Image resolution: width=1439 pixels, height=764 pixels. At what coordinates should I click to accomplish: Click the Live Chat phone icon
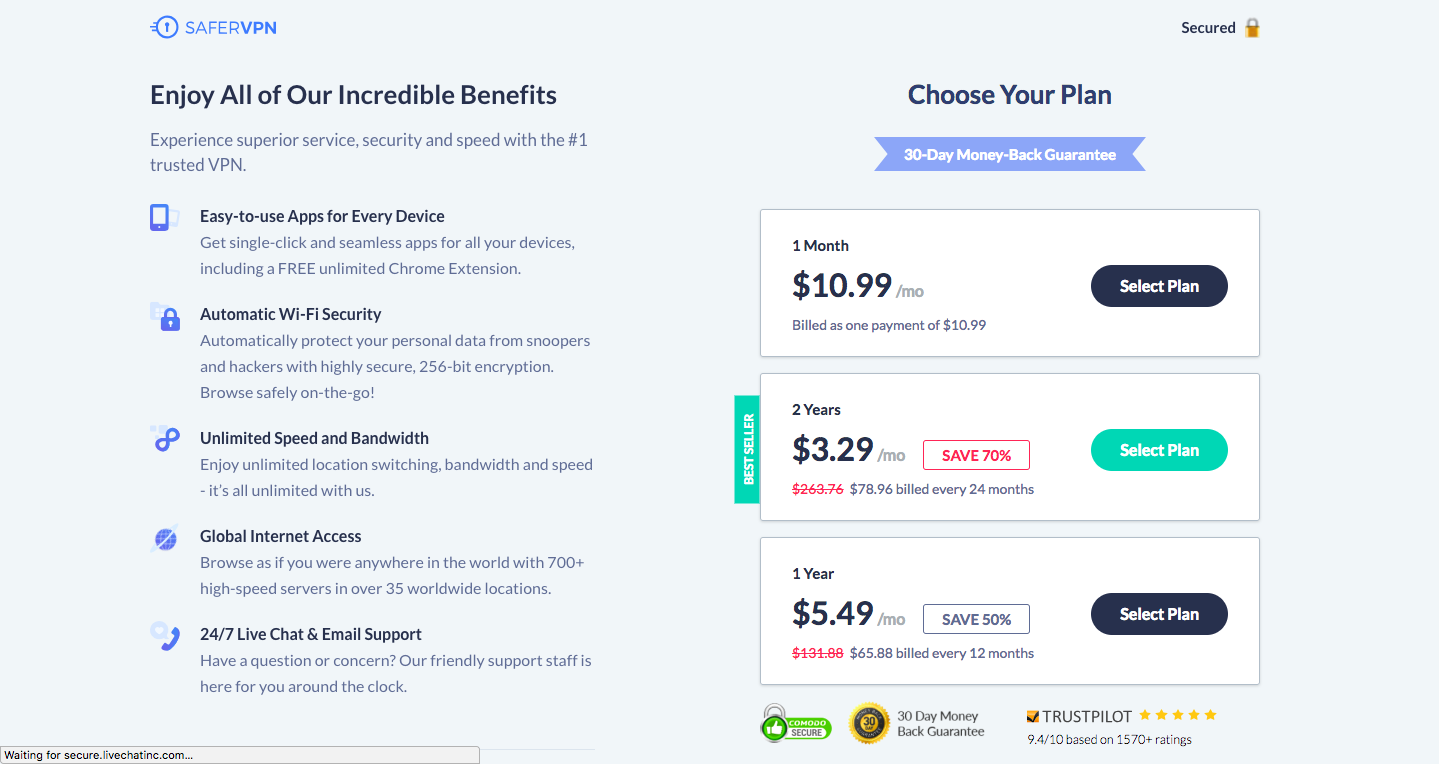[x=164, y=636]
